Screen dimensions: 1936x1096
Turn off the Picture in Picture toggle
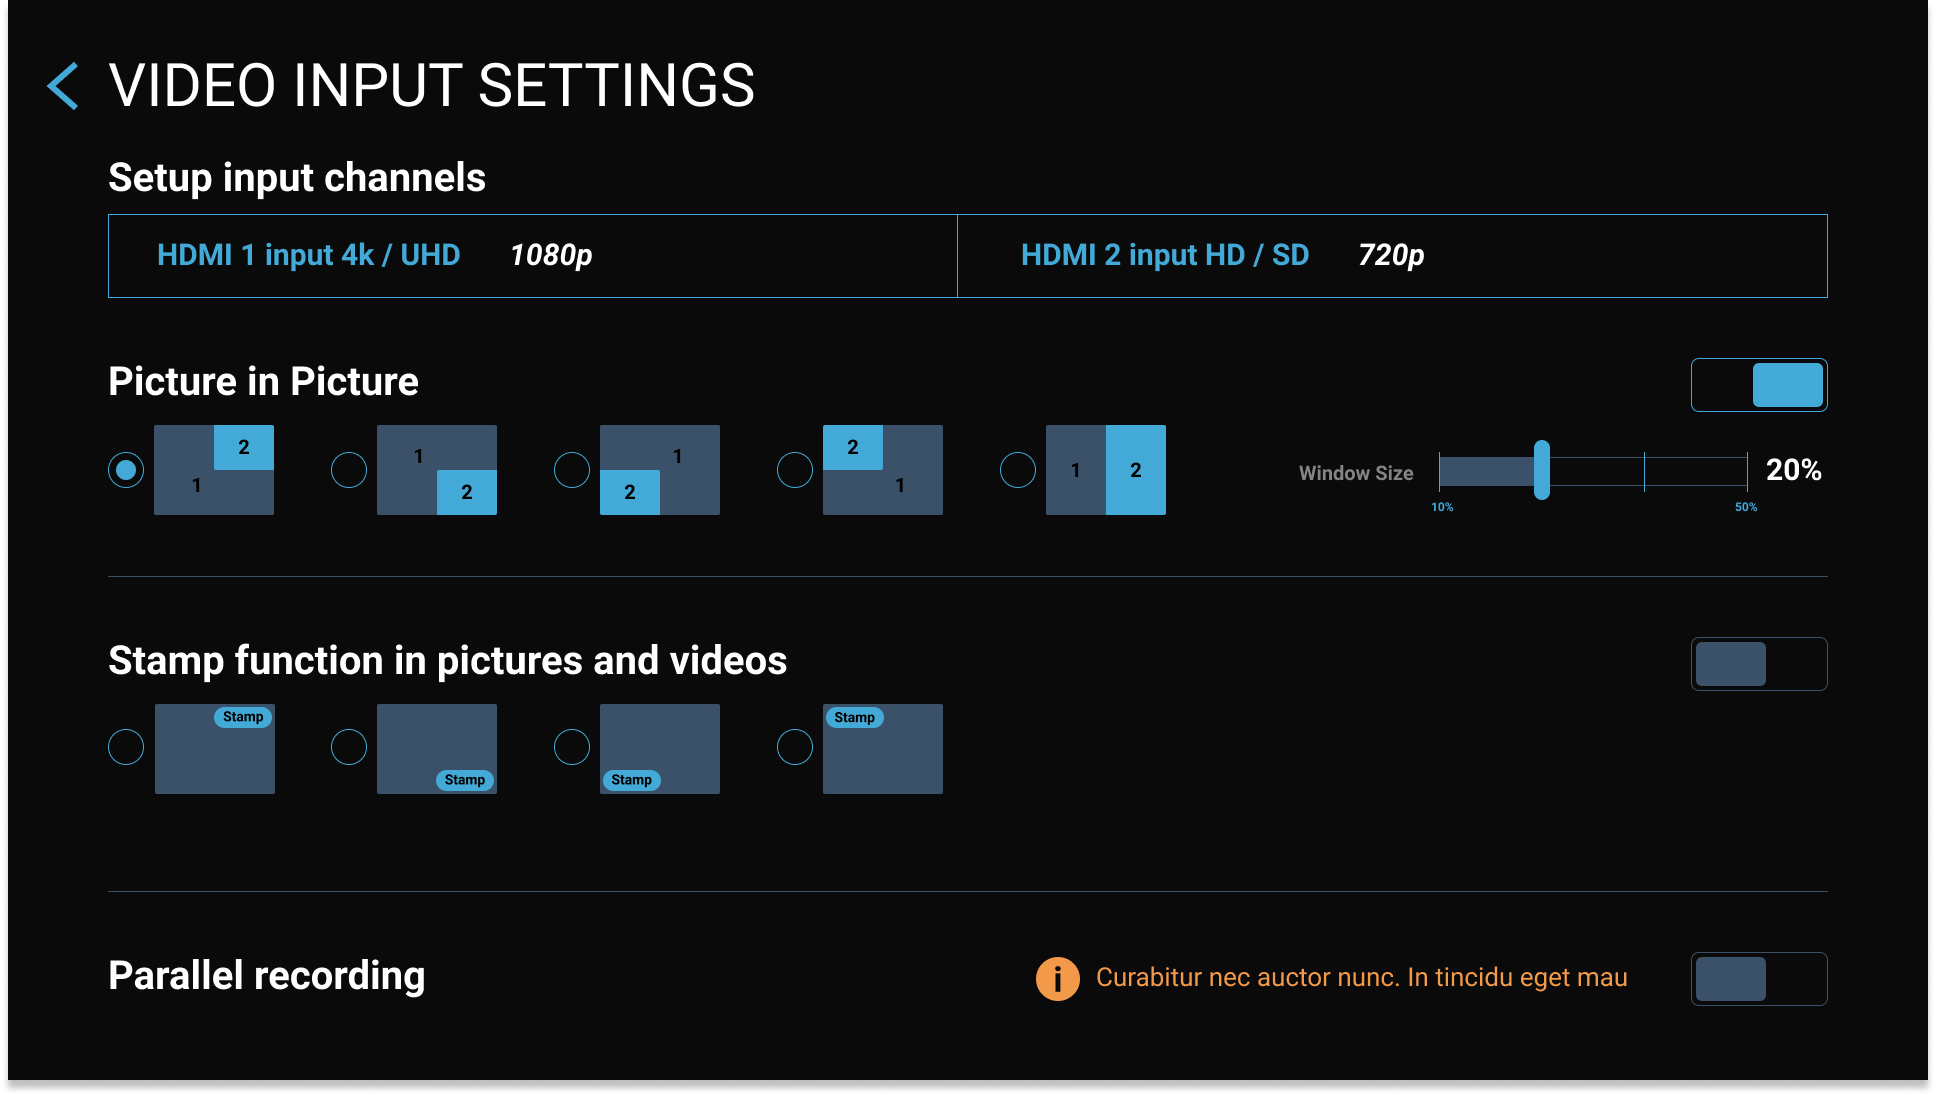coord(1759,385)
